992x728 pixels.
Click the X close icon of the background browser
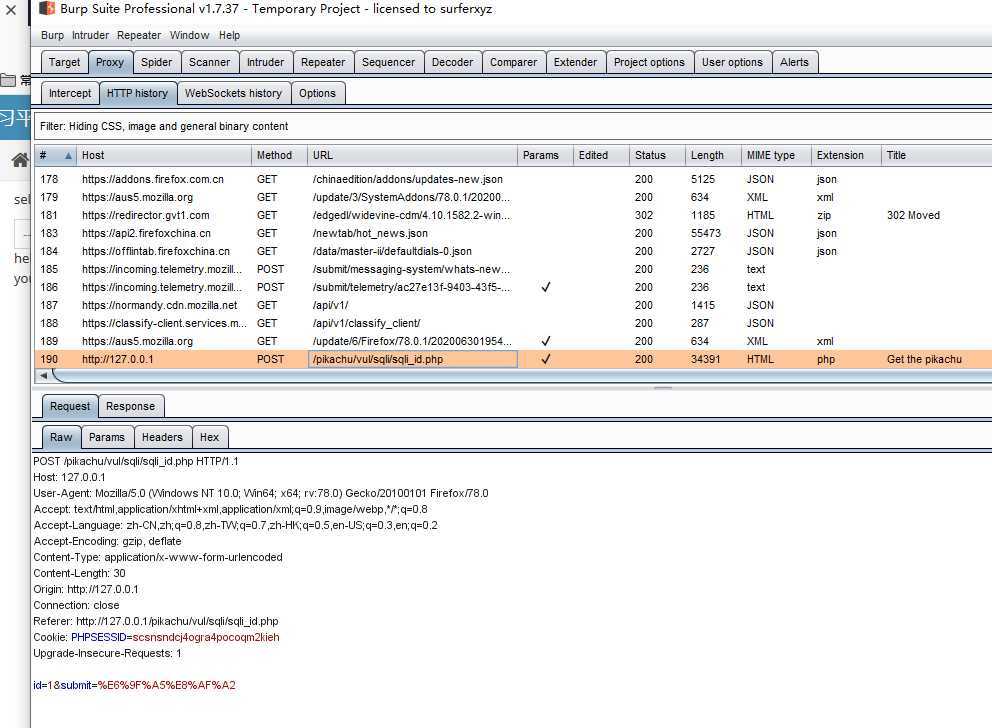pos(11,10)
